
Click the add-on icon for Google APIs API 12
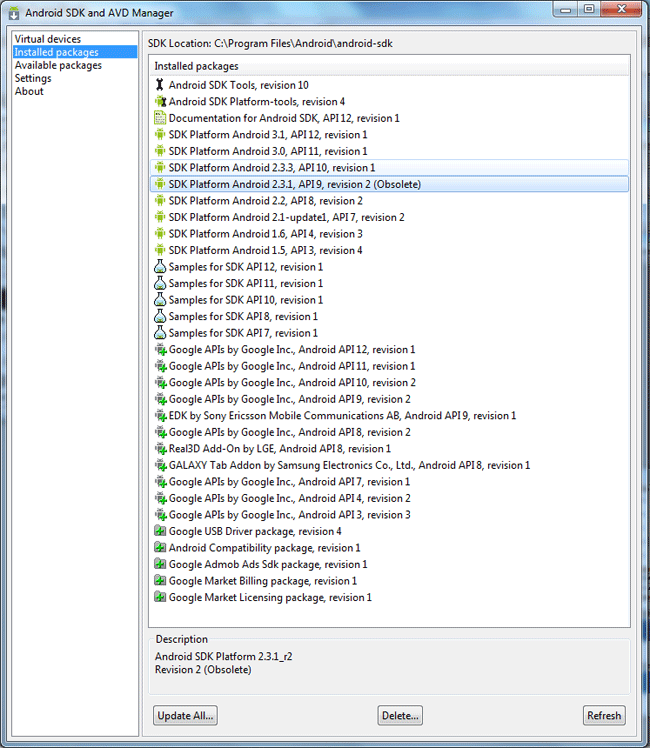161,350
